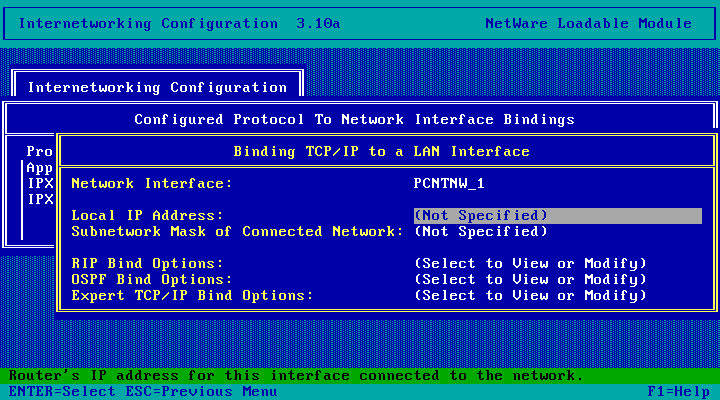
Task: Click the F1=Help key hint
Action: pos(679,392)
